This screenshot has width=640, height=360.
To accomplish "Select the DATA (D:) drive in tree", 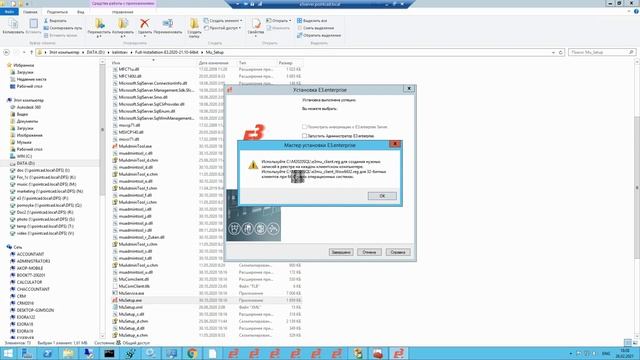I will click(26, 163).
